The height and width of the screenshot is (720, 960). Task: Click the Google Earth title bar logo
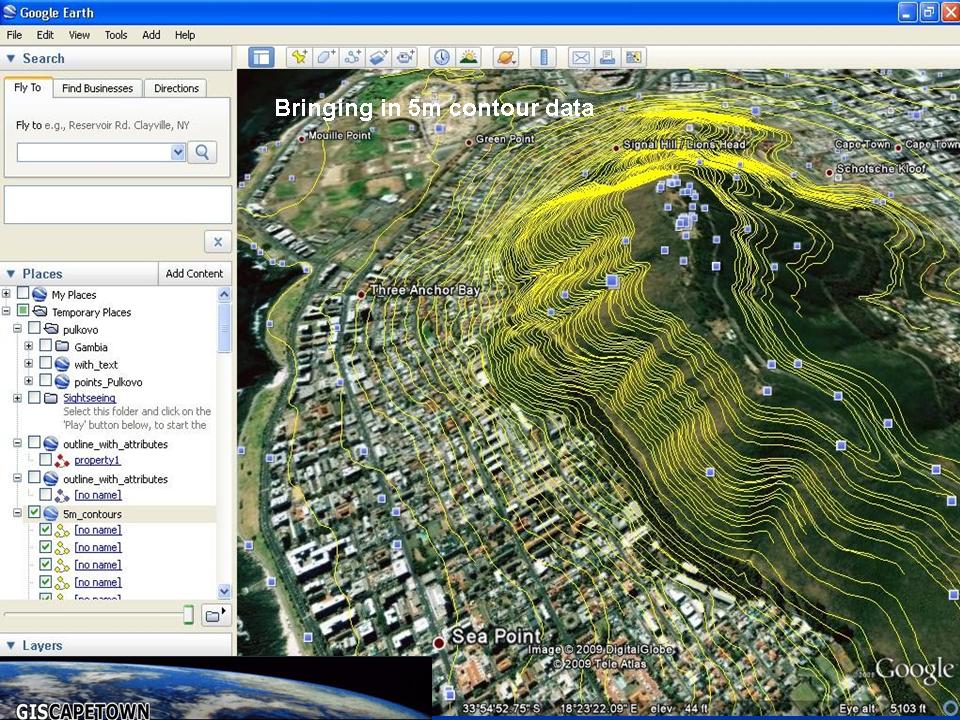click(10, 12)
